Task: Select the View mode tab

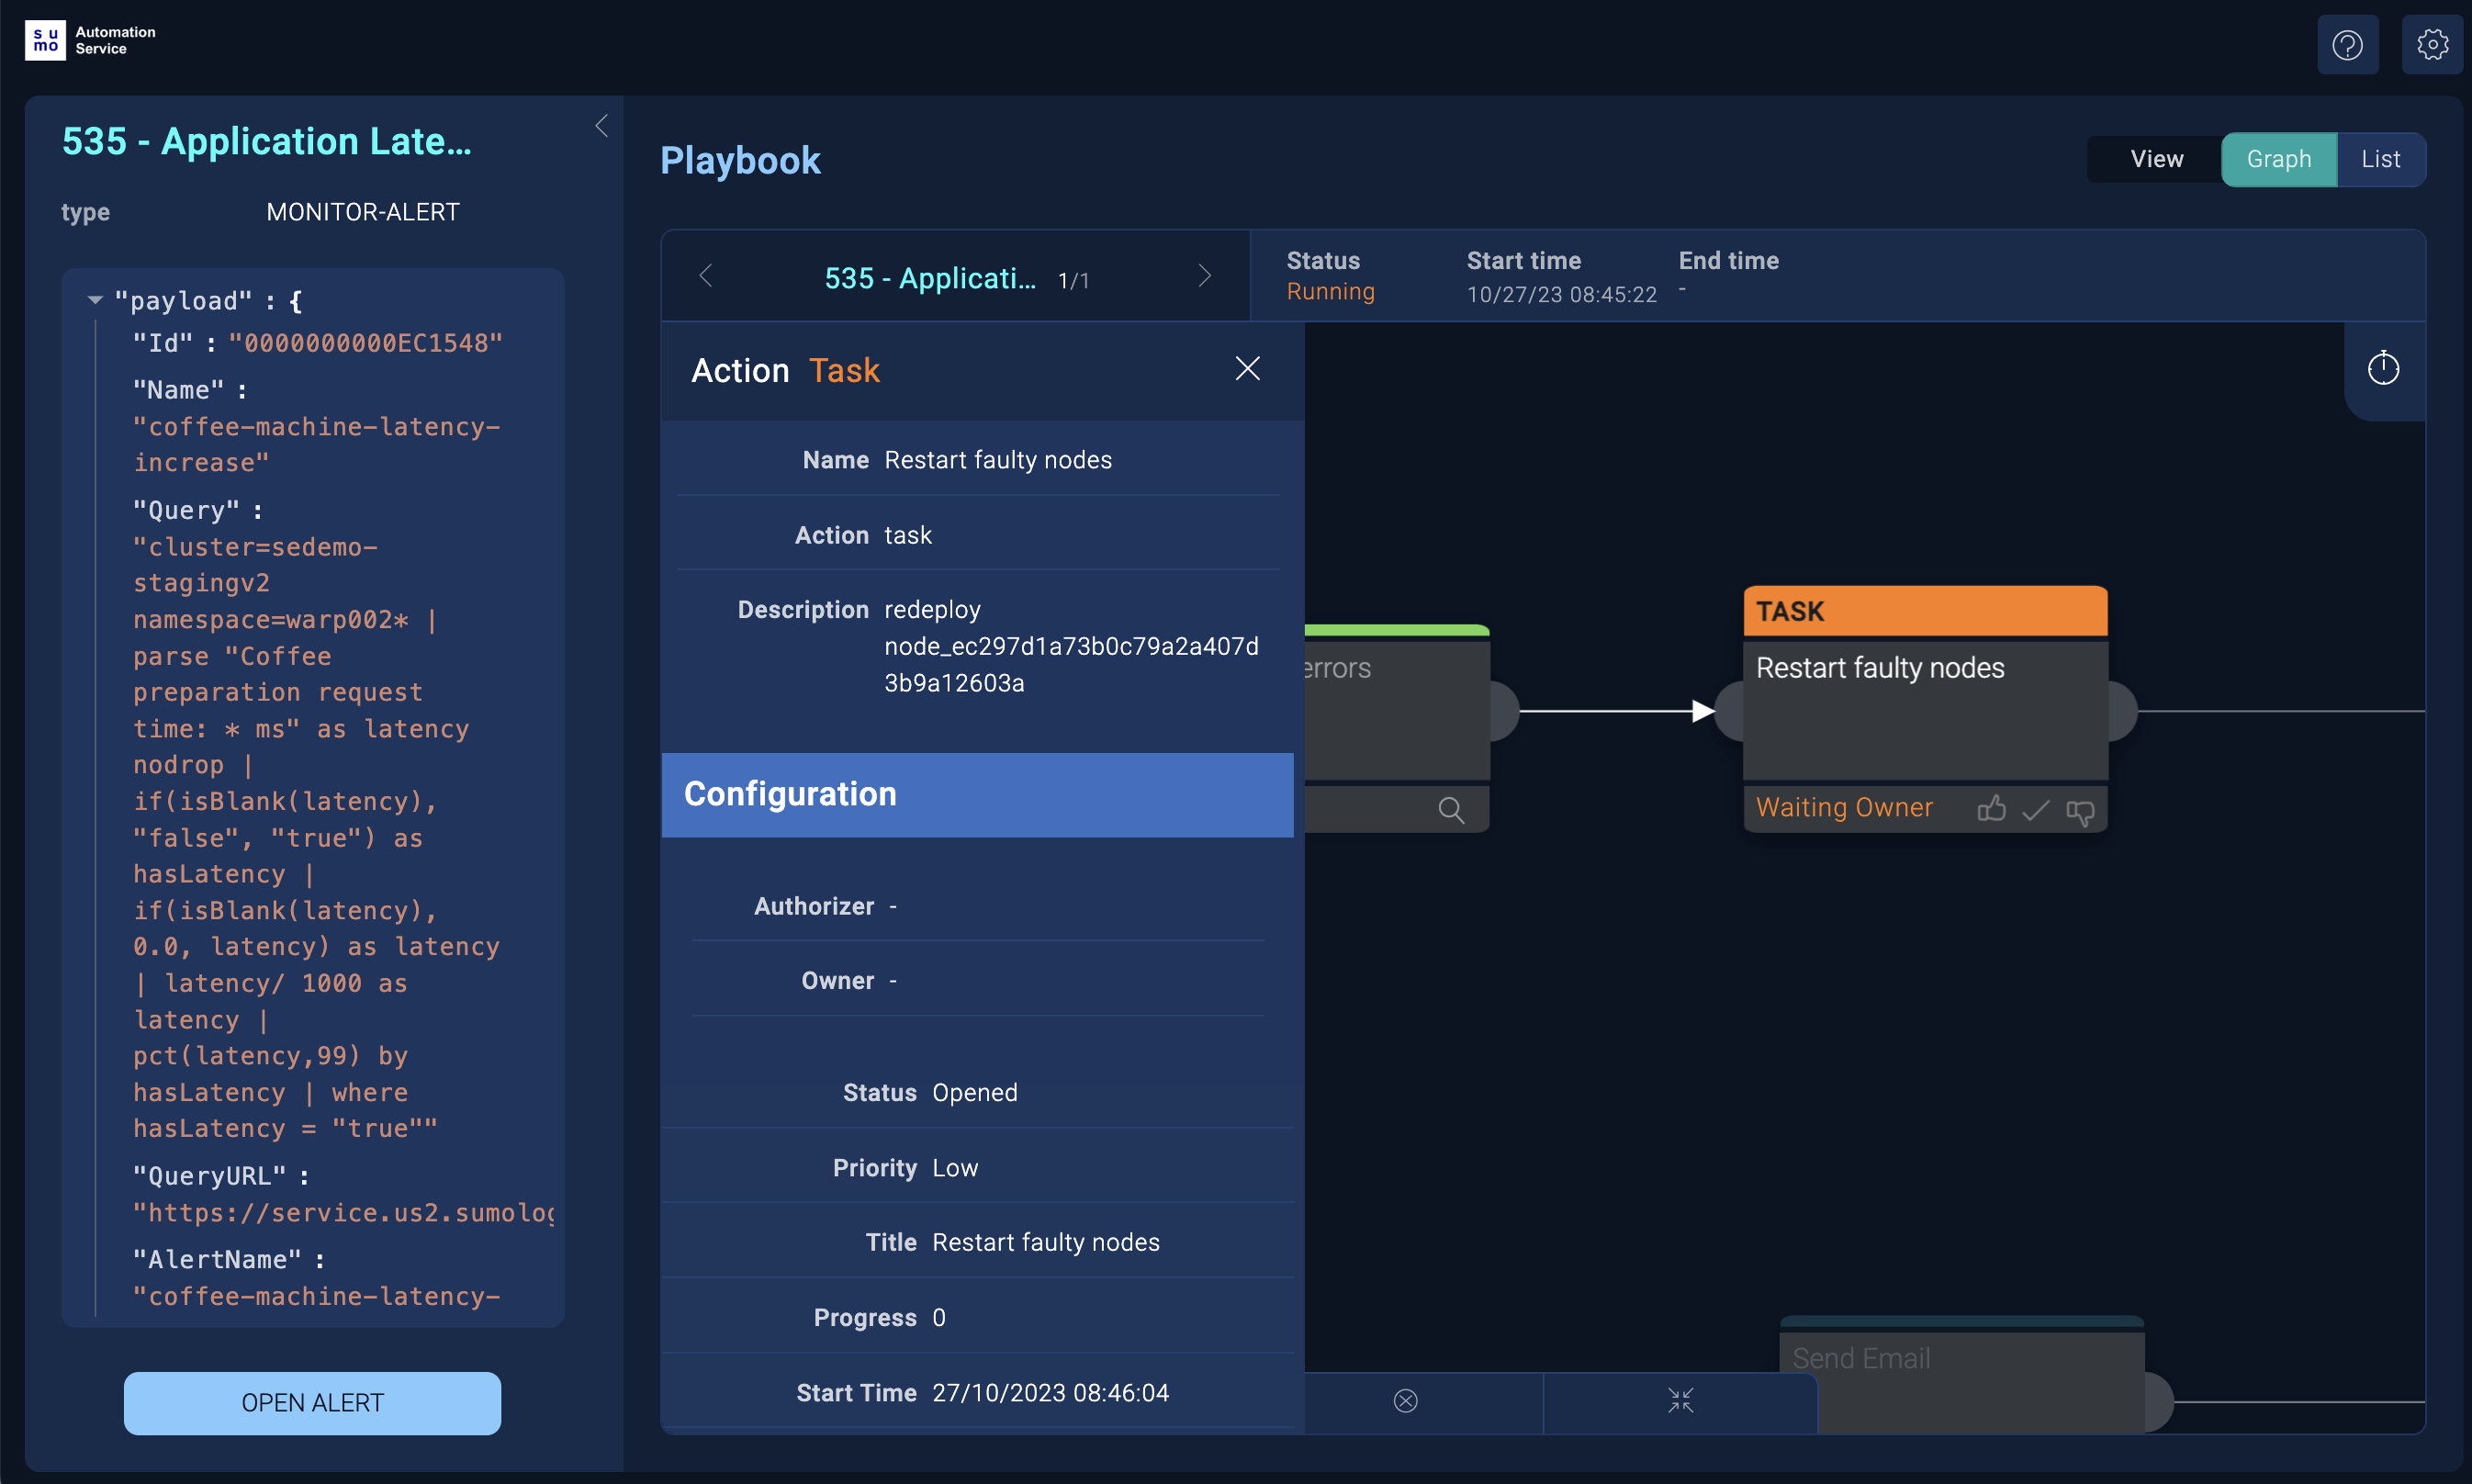Action: click(2156, 158)
